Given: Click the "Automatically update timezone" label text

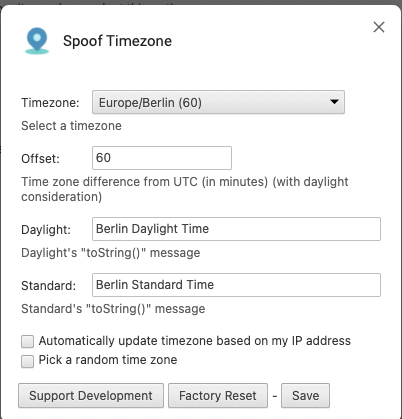Looking at the screenshot, I should click(x=195, y=341).
